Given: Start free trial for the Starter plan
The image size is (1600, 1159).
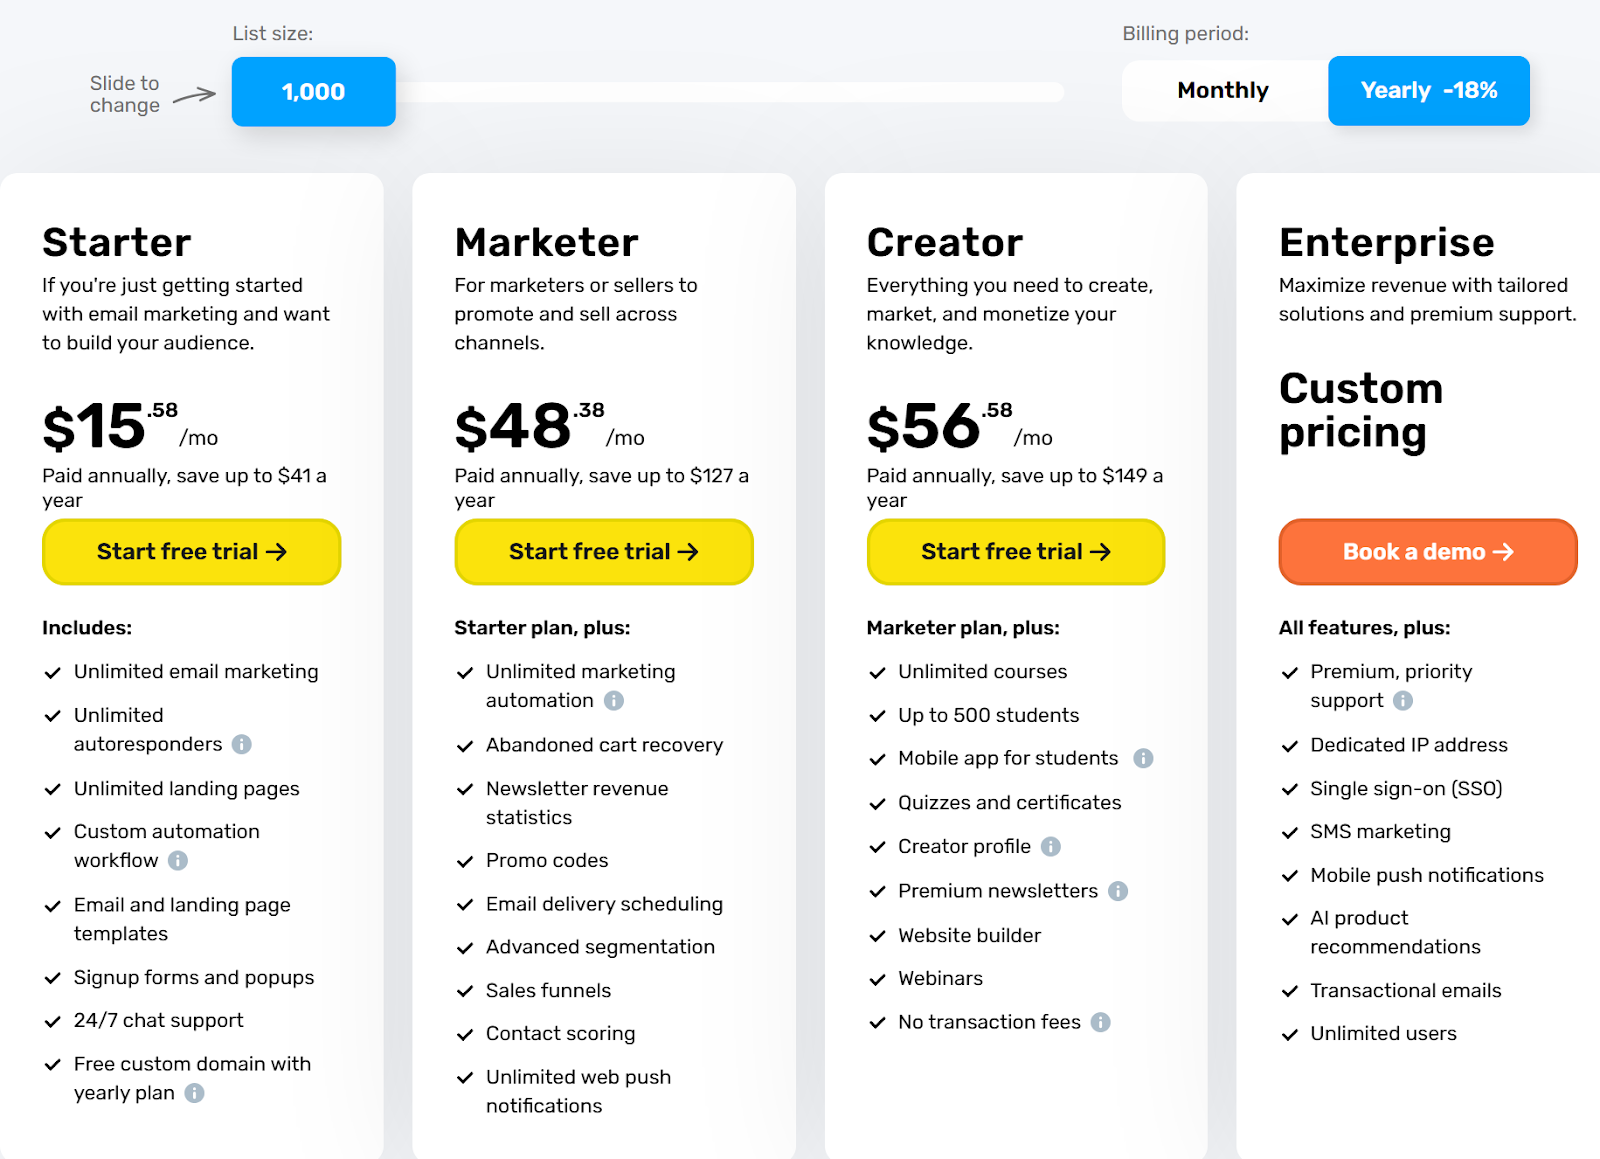Looking at the screenshot, I should (x=191, y=551).
